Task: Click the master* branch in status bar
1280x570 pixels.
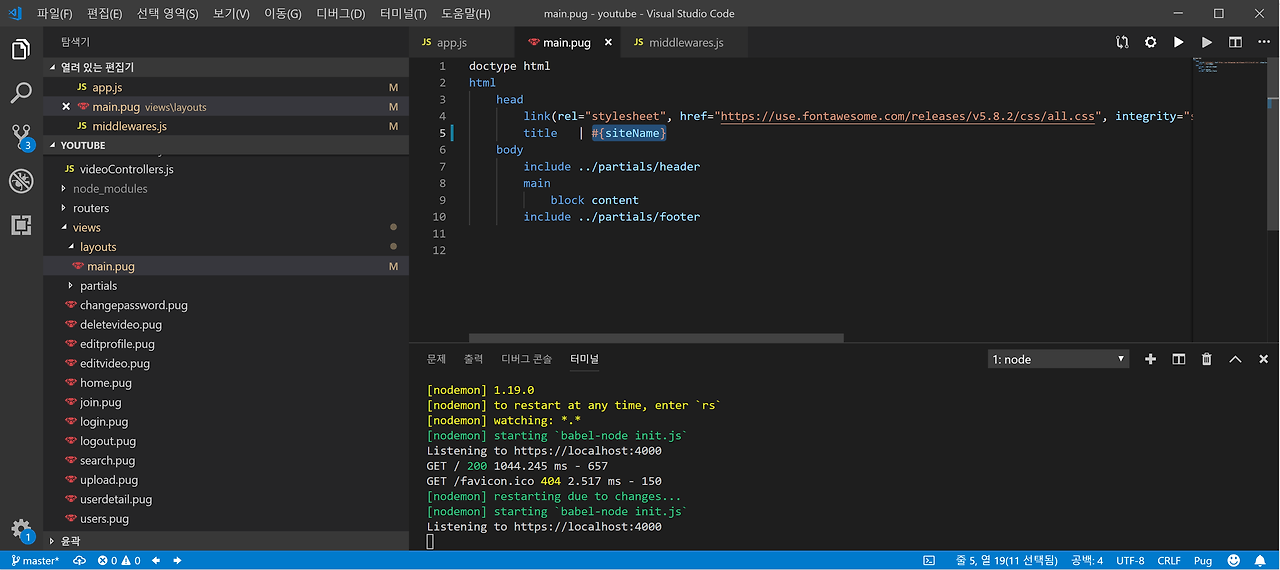Action: click(x=35, y=561)
